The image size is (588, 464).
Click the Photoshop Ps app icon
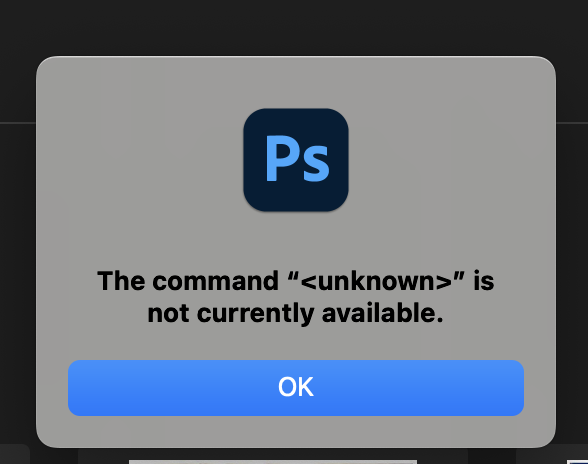(296, 160)
